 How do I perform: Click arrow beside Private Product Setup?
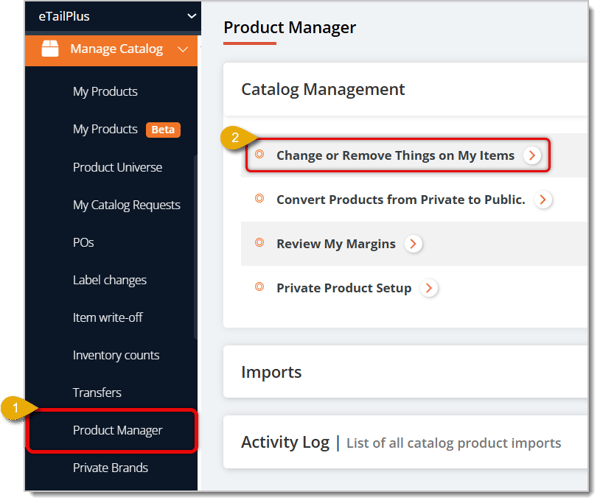coord(429,288)
